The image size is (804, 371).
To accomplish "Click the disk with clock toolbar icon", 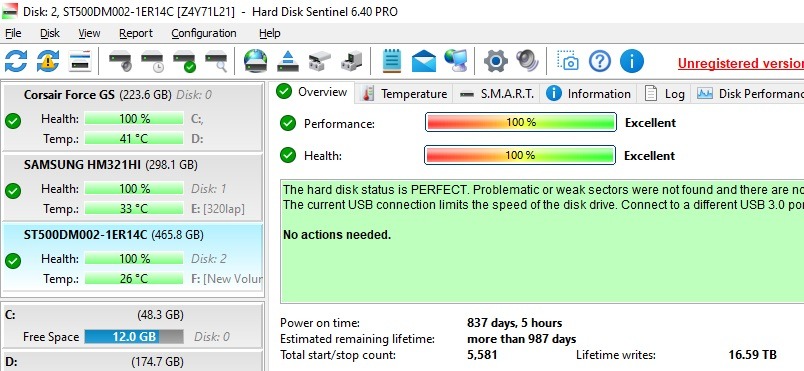I will point(152,61).
